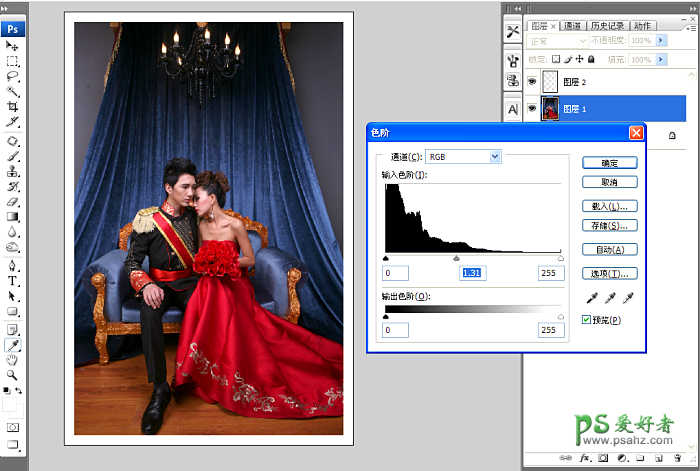Expand the layer opacity slider arrow

pyautogui.click(x=675, y=42)
